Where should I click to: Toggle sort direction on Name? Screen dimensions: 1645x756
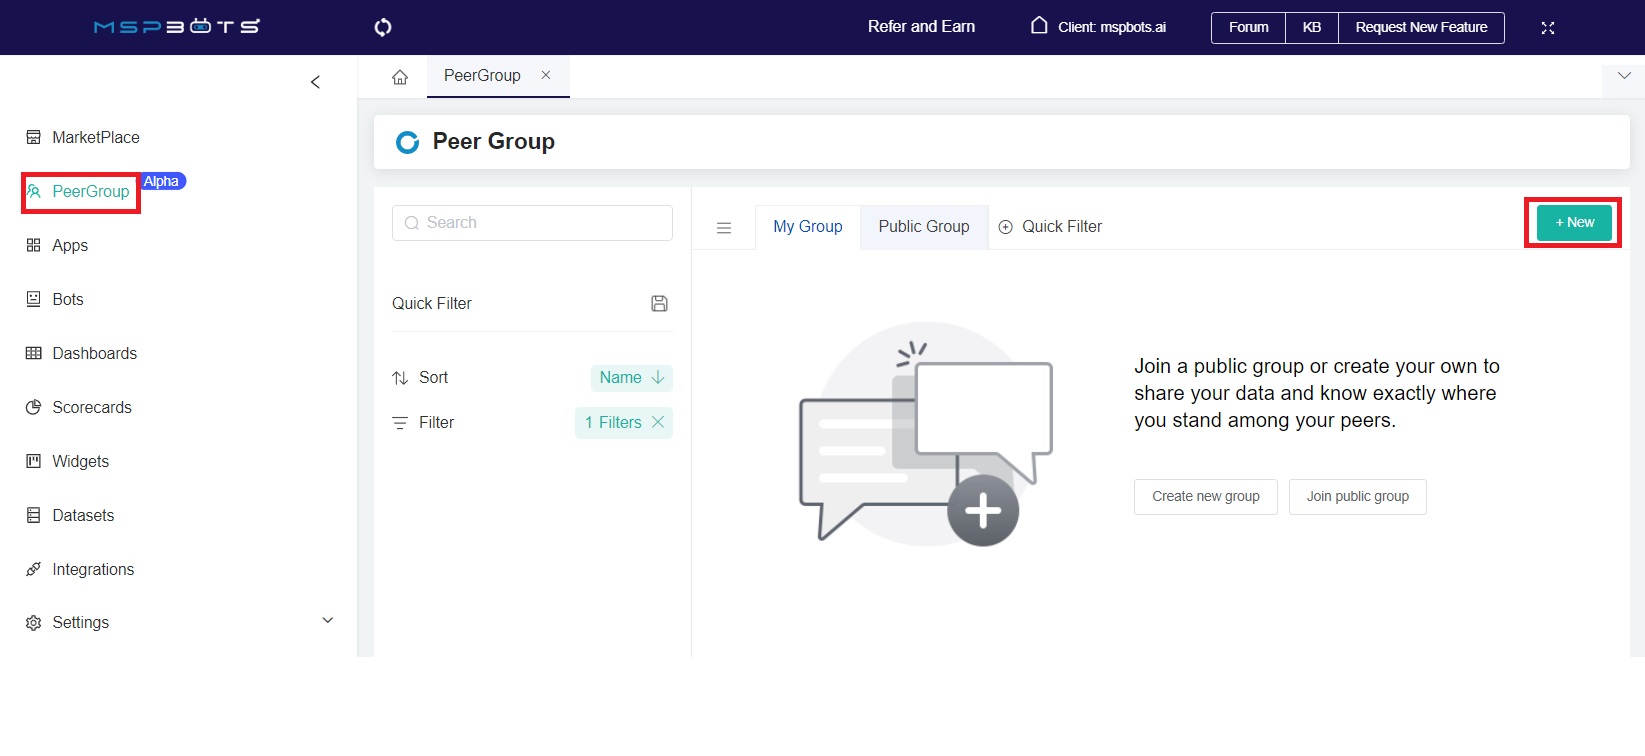(x=658, y=377)
